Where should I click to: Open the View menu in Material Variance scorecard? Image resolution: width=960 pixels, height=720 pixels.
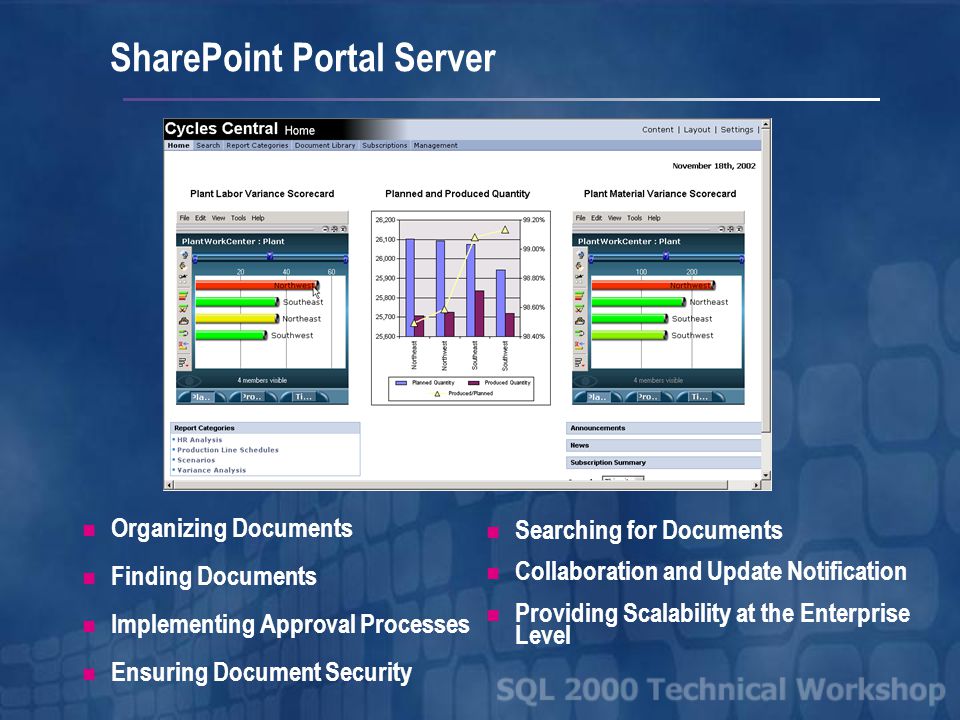[615, 218]
